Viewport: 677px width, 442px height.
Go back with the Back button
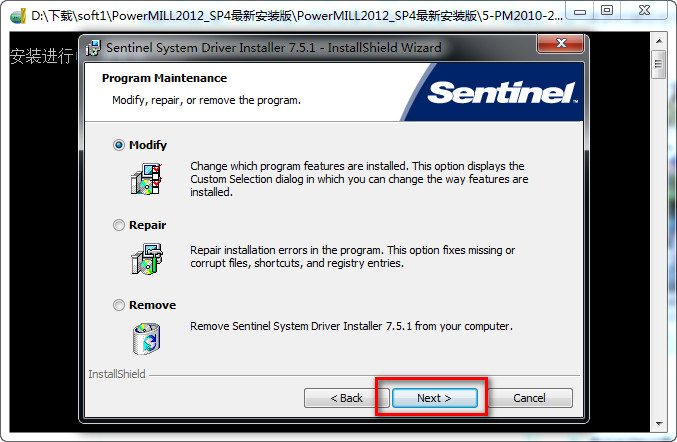[347, 398]
